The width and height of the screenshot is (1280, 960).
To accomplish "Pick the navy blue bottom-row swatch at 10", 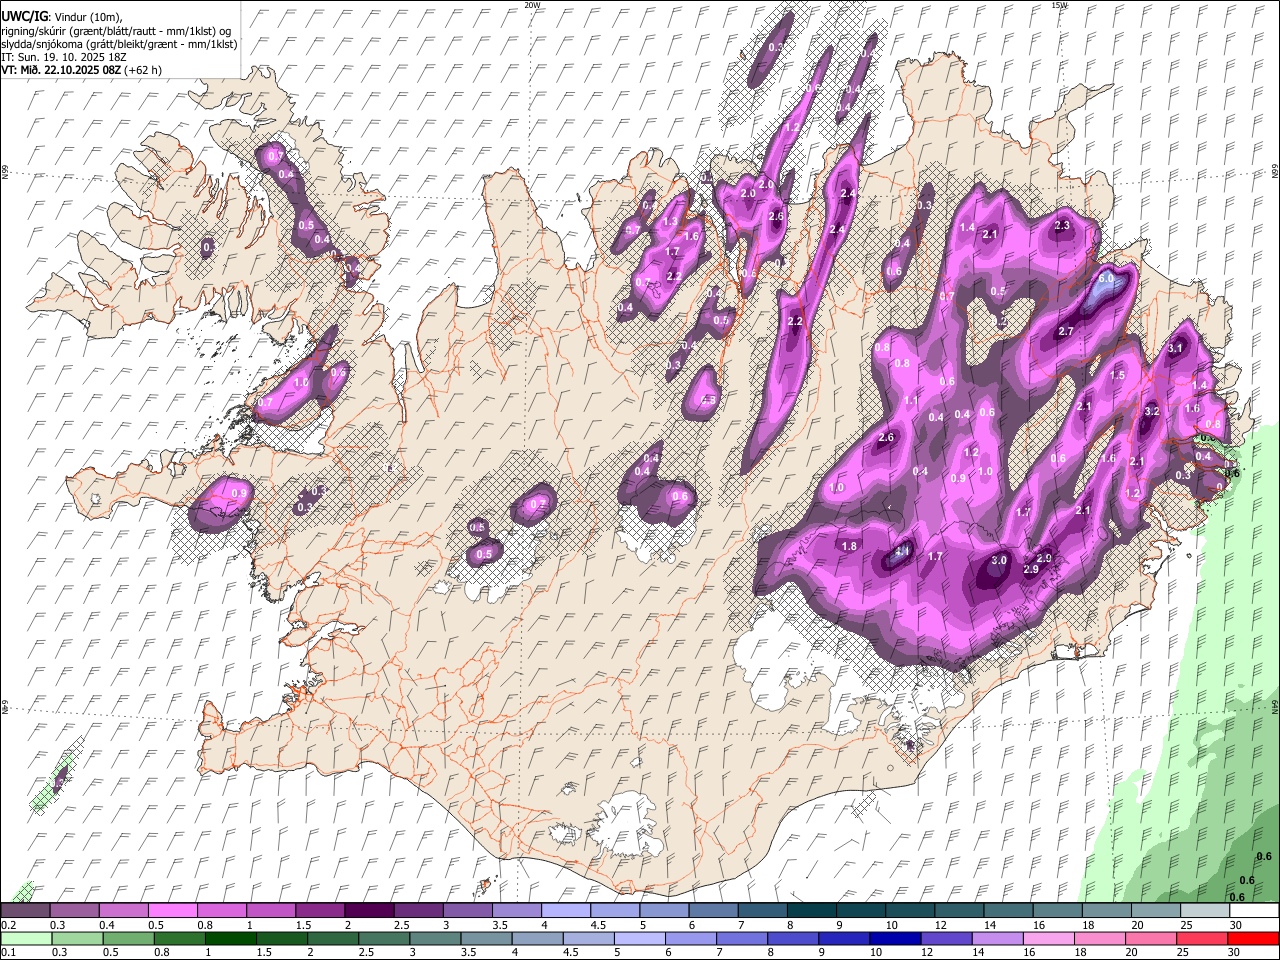I will coord(895,938).
